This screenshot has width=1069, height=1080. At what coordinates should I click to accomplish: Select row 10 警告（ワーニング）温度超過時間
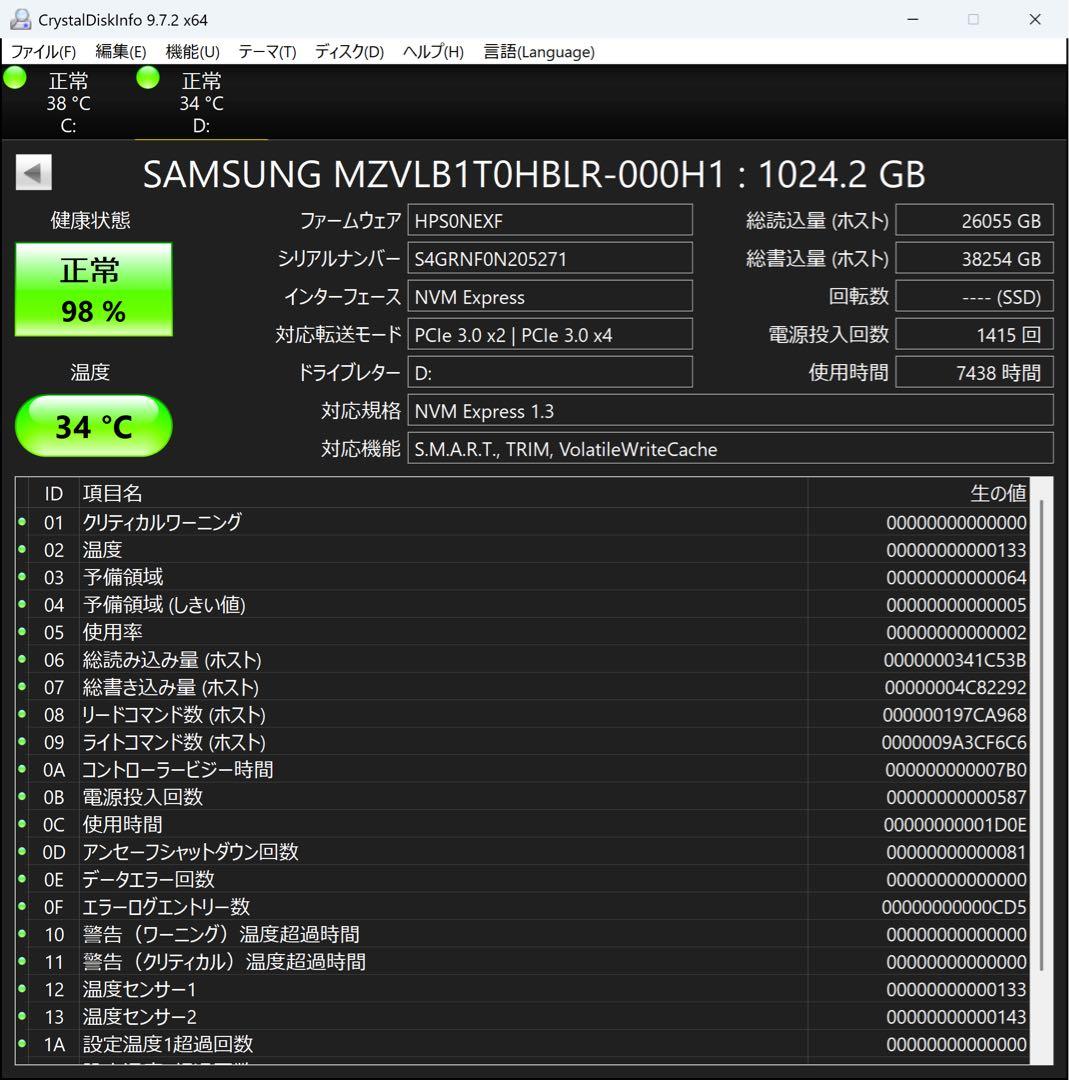click(x=523, y=934)
